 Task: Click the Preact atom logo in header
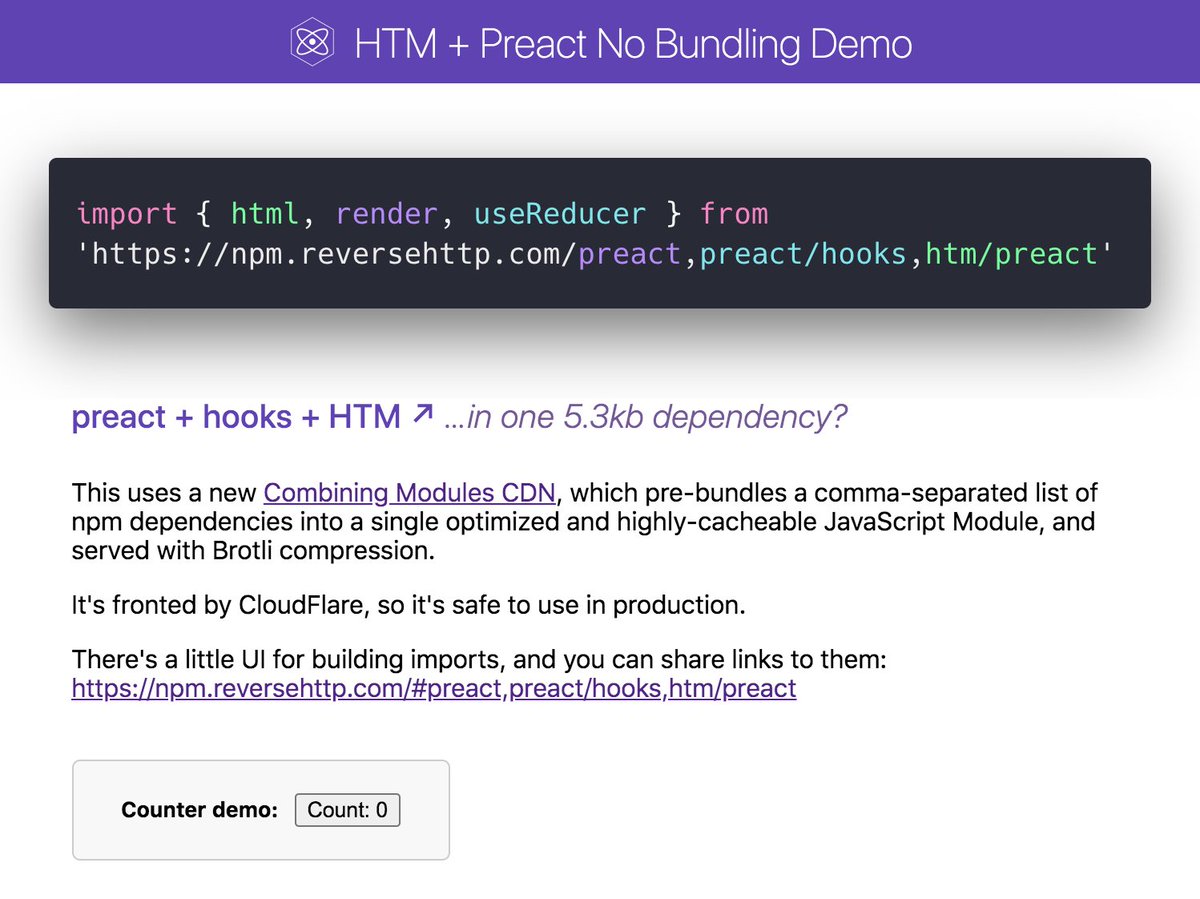311,43
